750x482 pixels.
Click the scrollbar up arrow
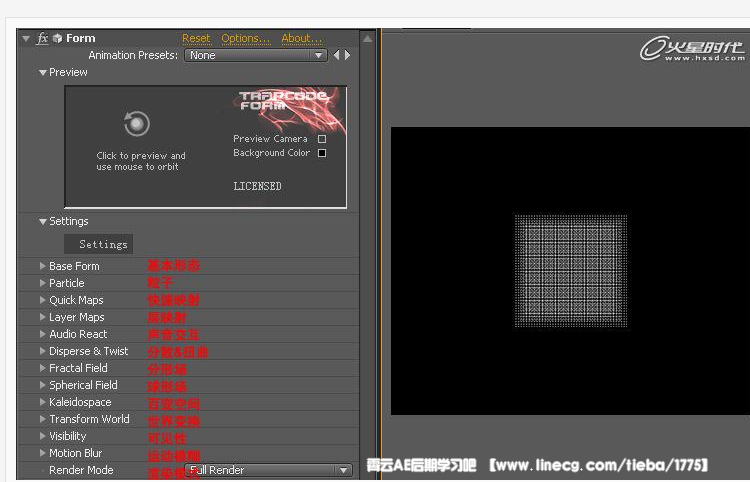point(368,39)
